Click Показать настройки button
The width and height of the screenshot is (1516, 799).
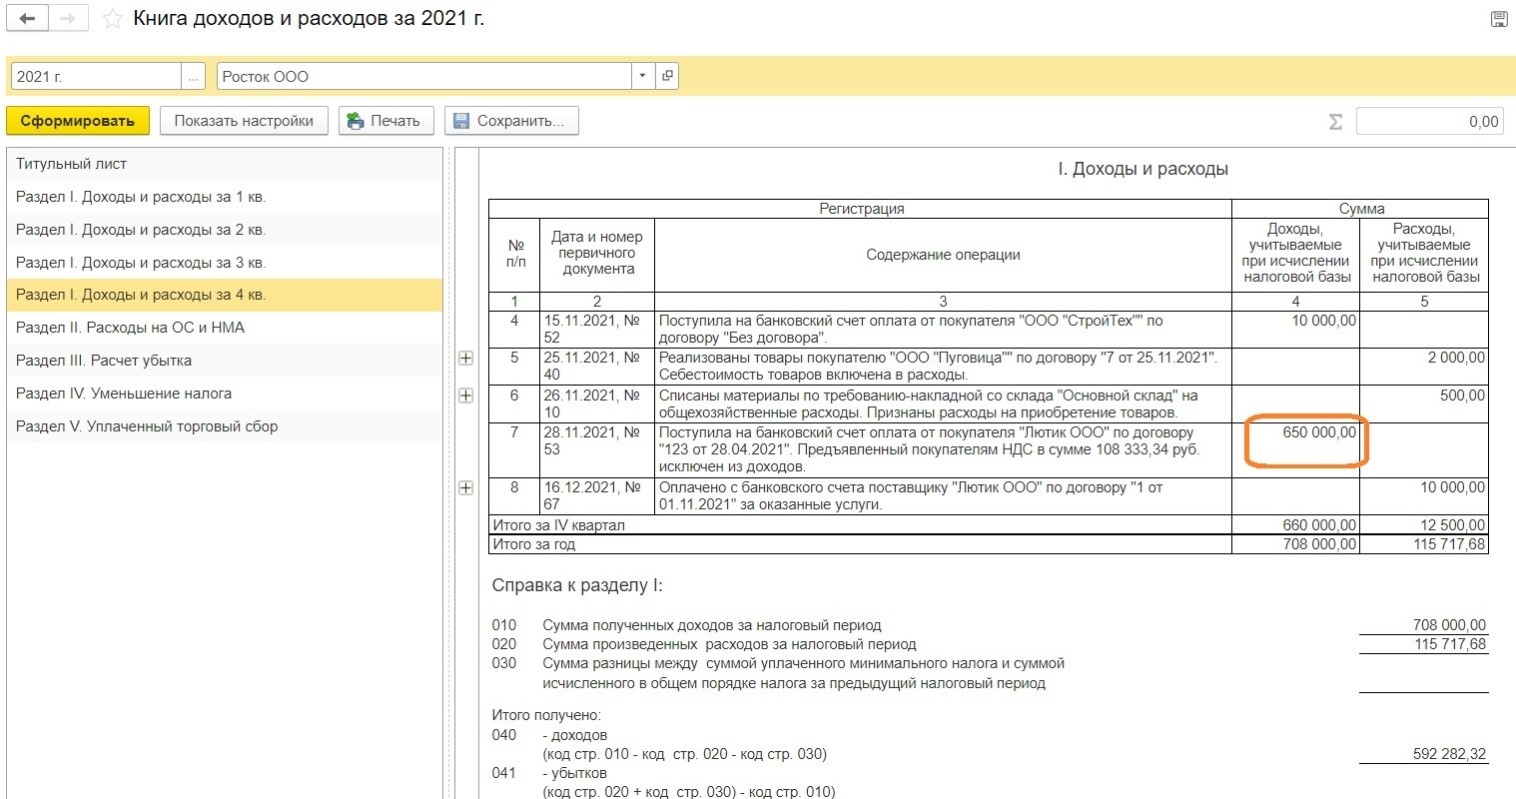pyautogui.click(x=244, y=121)
